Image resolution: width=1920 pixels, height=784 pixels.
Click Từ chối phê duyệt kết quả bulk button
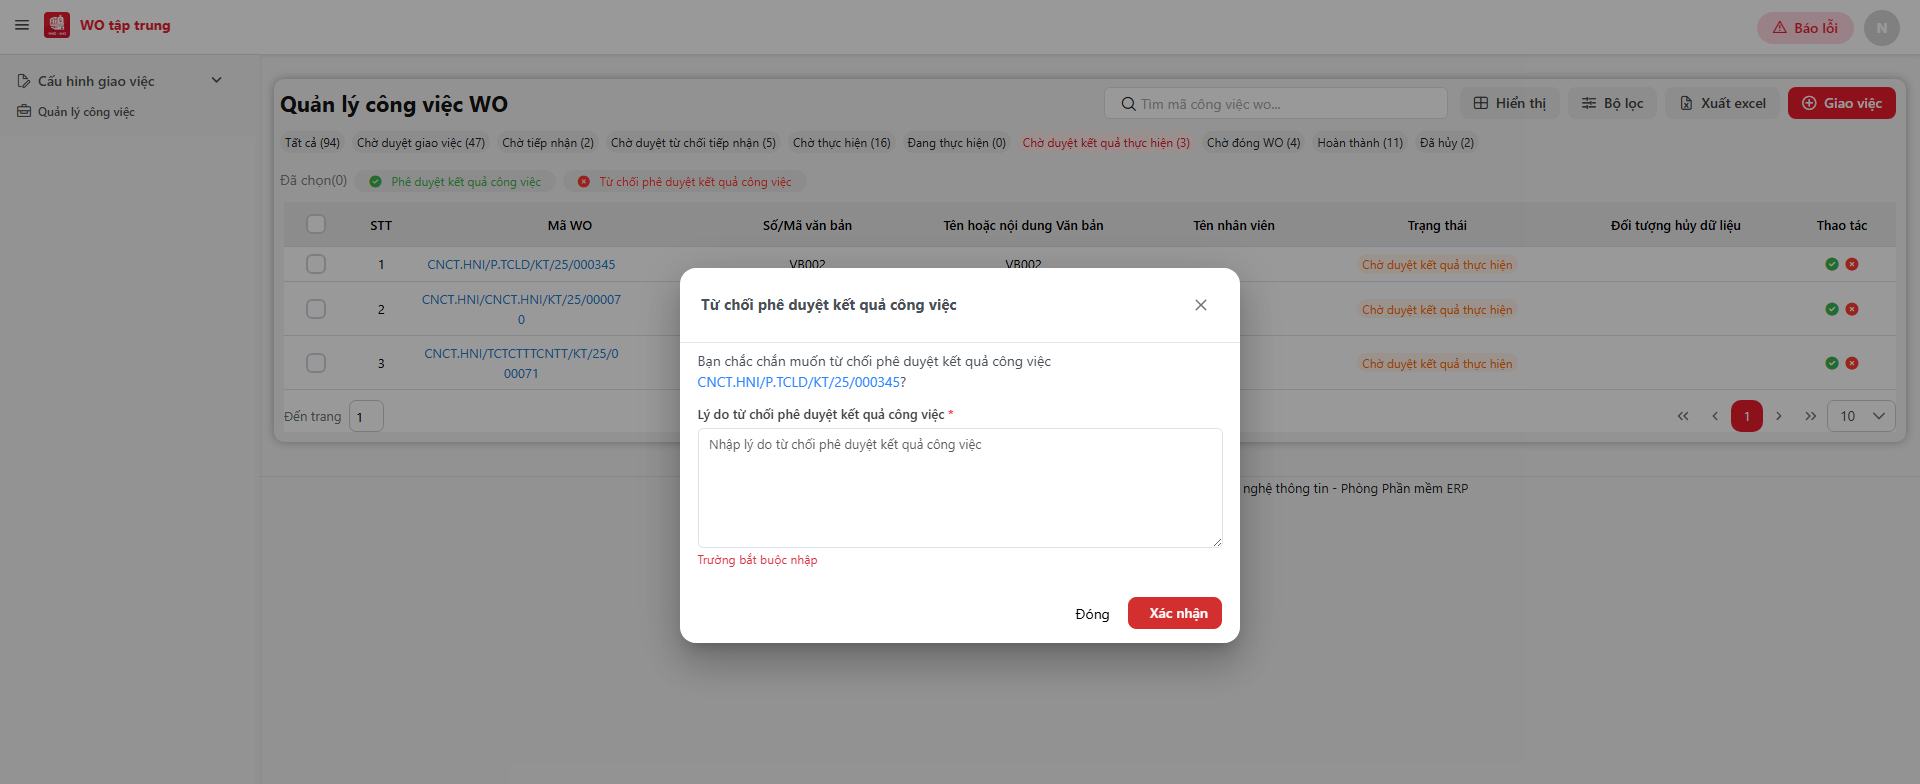coord(685,182)
